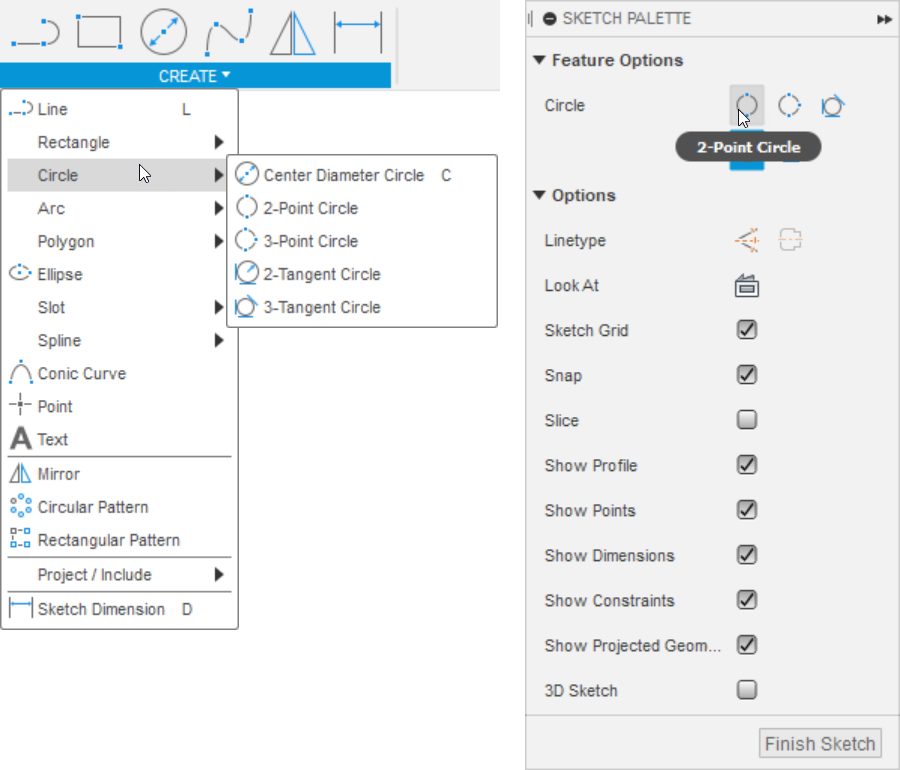Click the Finish Sketch button

(x=820, y=744)
